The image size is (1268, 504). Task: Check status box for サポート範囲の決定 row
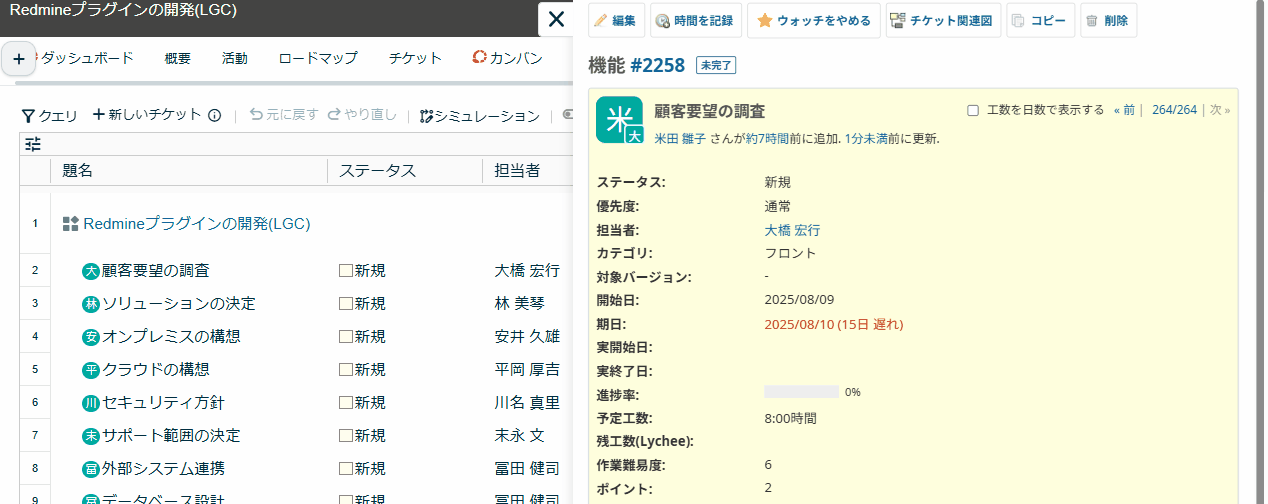coord(346,436)
